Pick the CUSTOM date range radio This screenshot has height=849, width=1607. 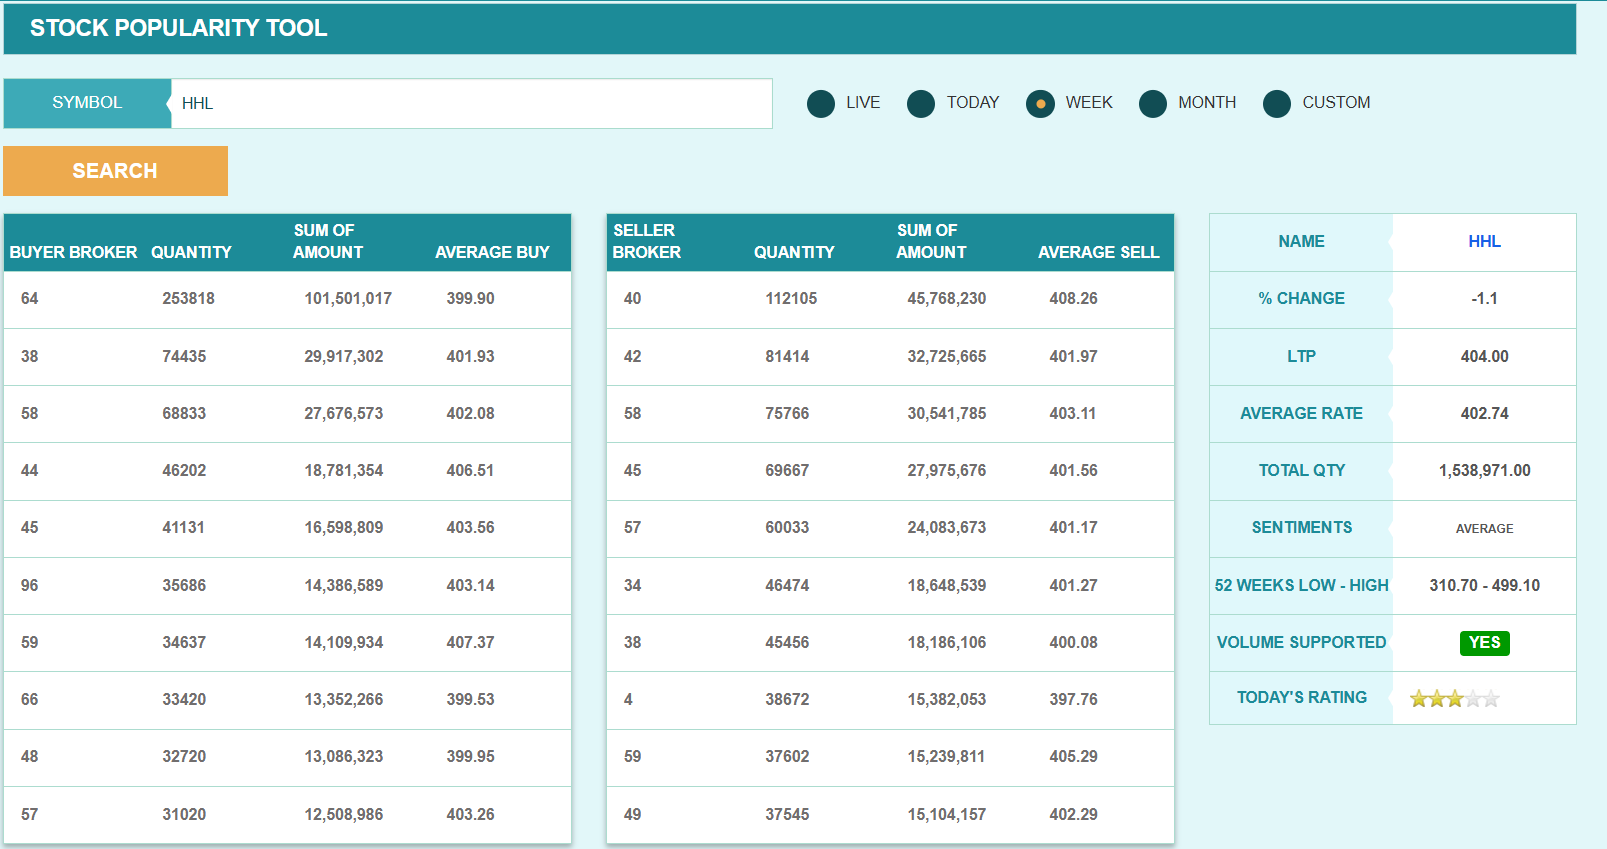(1277, 104)
